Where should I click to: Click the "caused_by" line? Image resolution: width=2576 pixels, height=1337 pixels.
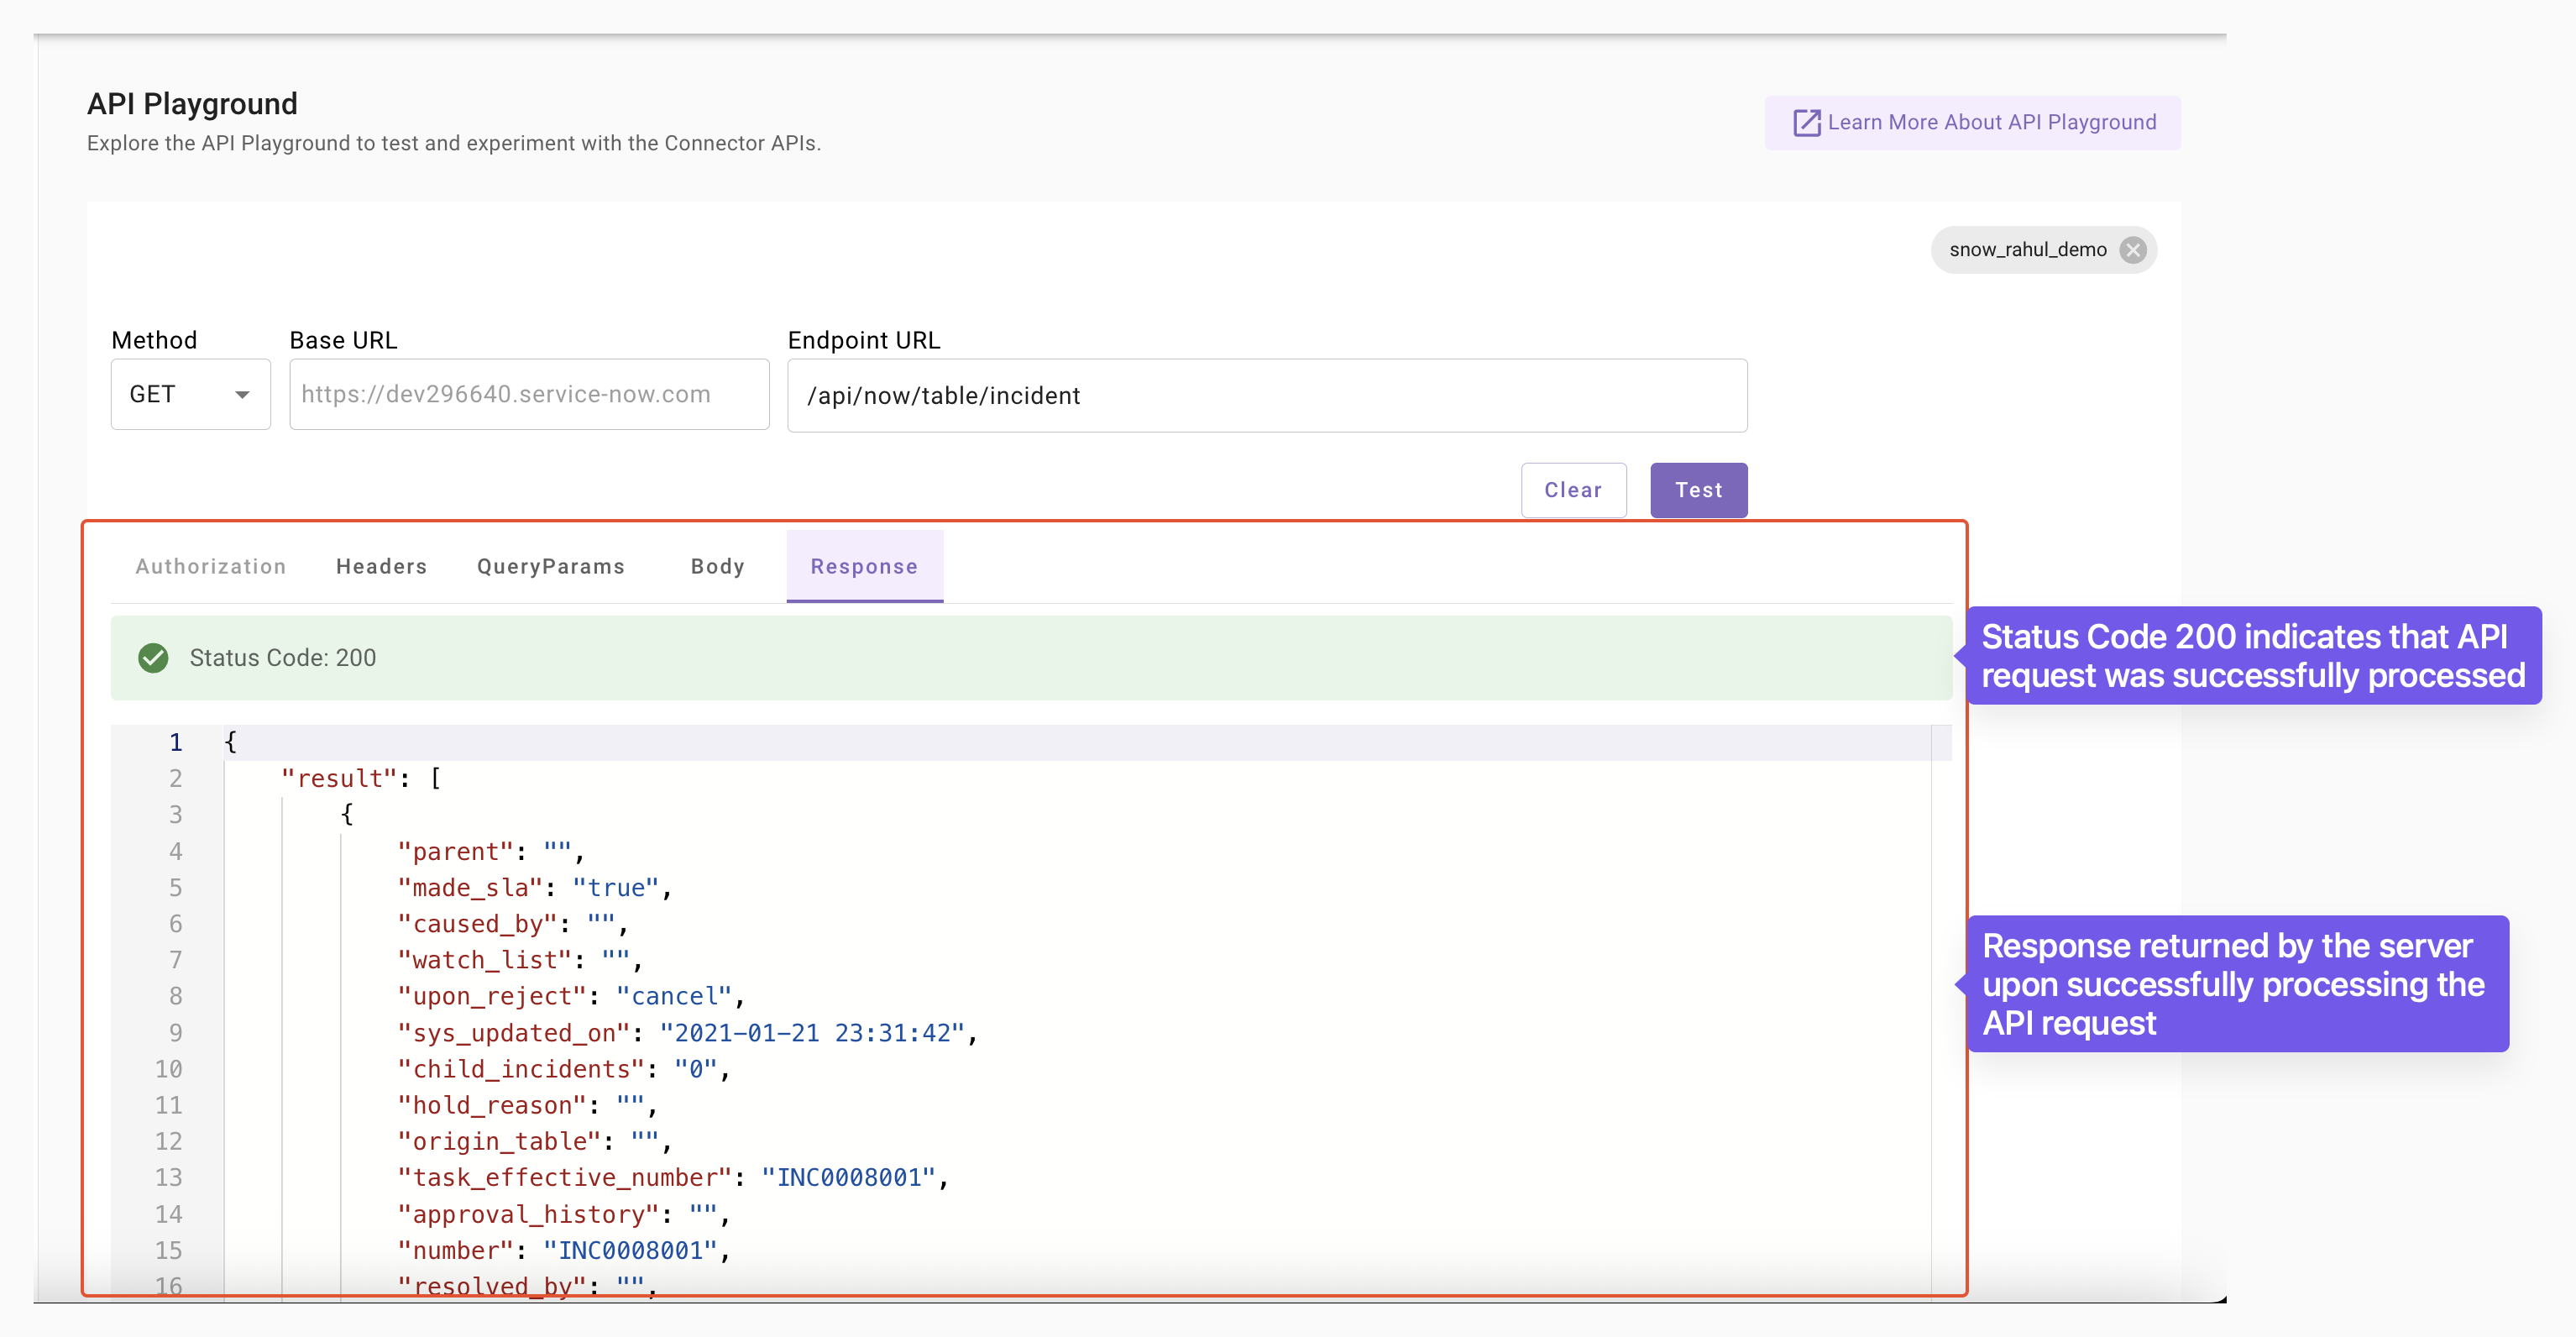tap(513, 924)
